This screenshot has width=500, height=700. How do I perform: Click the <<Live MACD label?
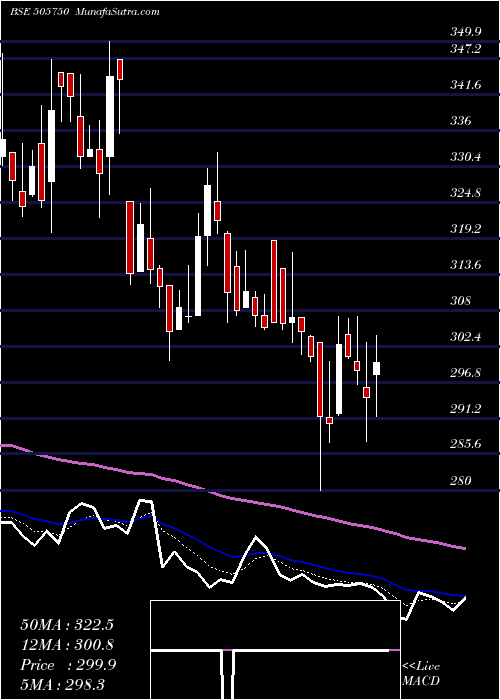point(421,674)
